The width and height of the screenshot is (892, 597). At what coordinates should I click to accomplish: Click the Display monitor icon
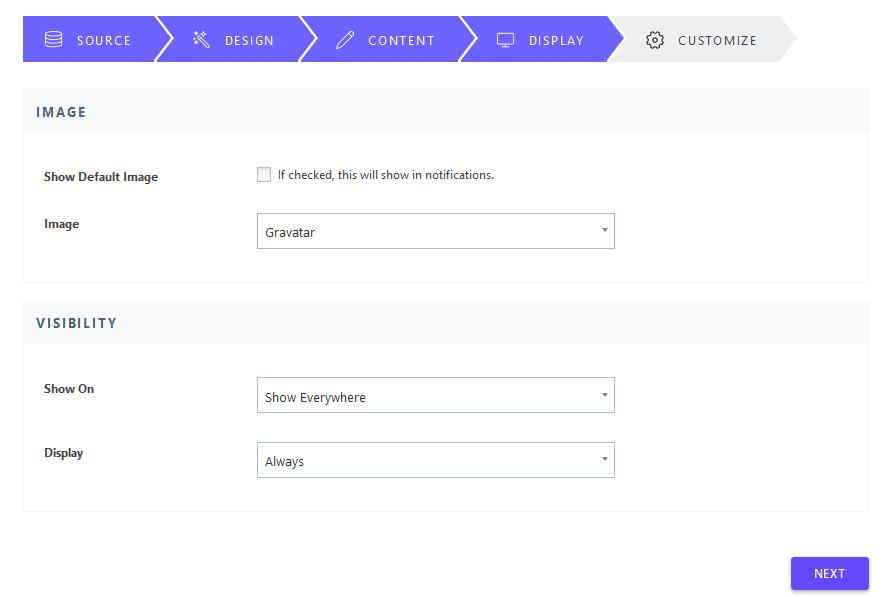pyautogui.click(x=505, y=40)
